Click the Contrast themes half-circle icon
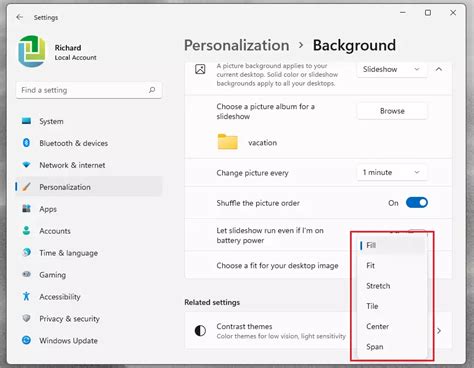 (200, 331)
